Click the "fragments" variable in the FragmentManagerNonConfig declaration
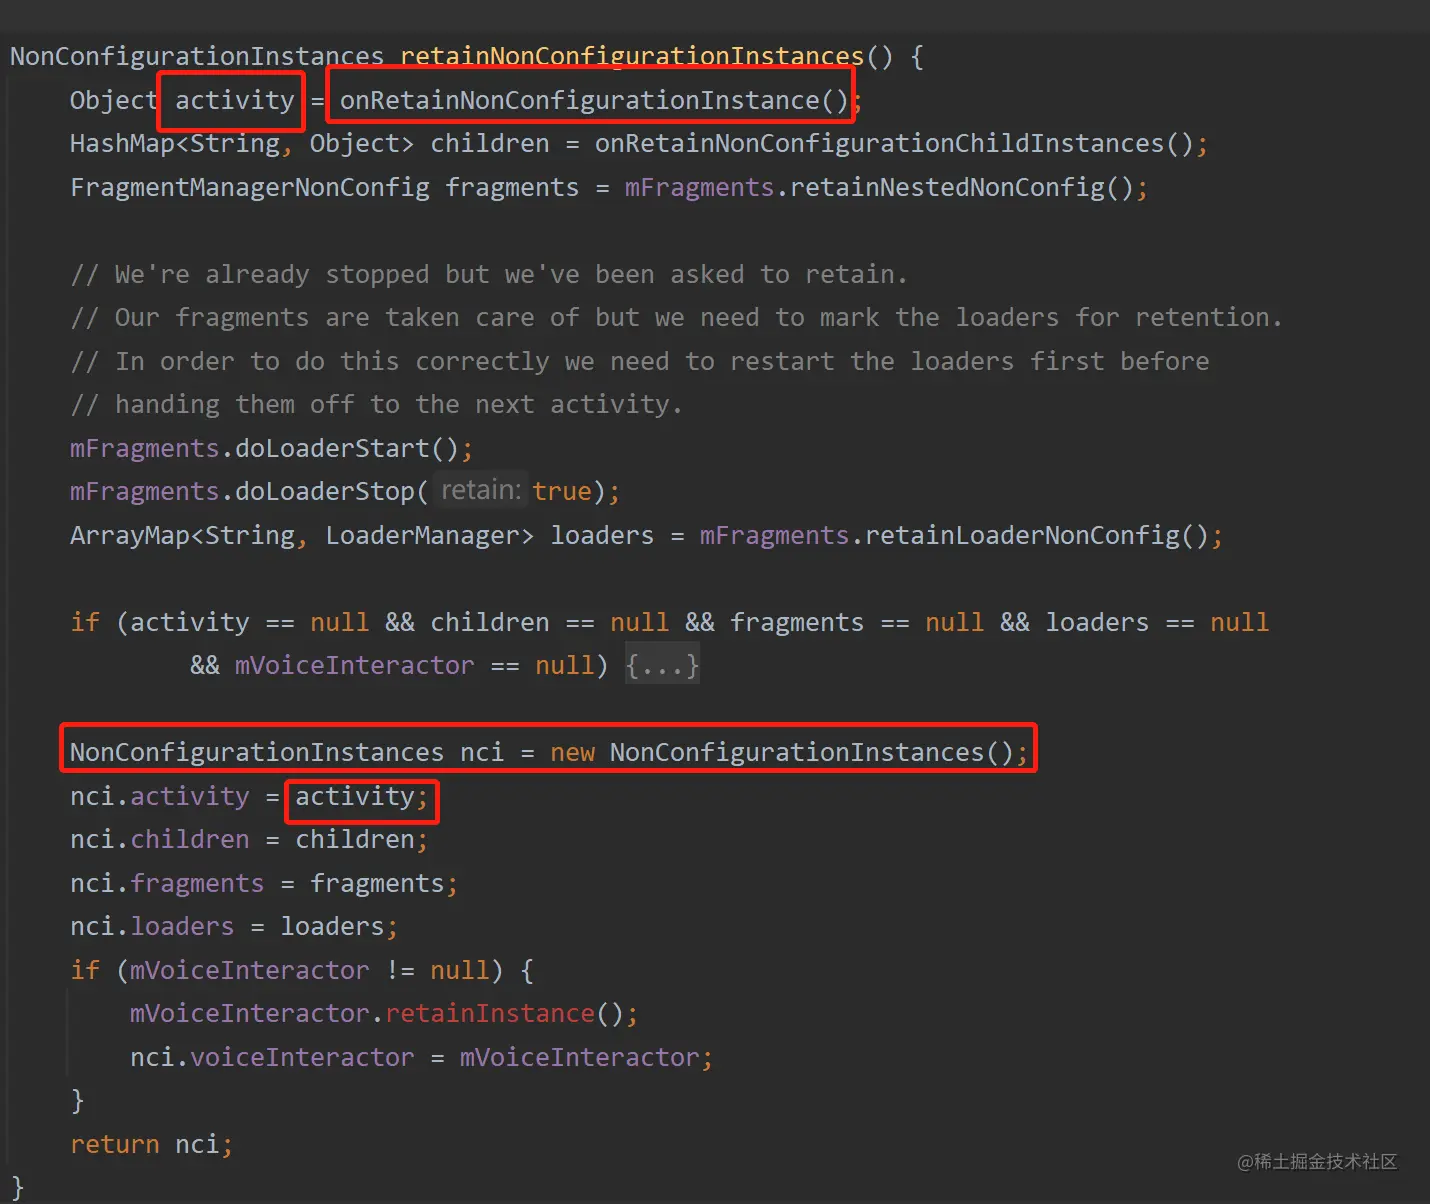 [x=512, y=187]
